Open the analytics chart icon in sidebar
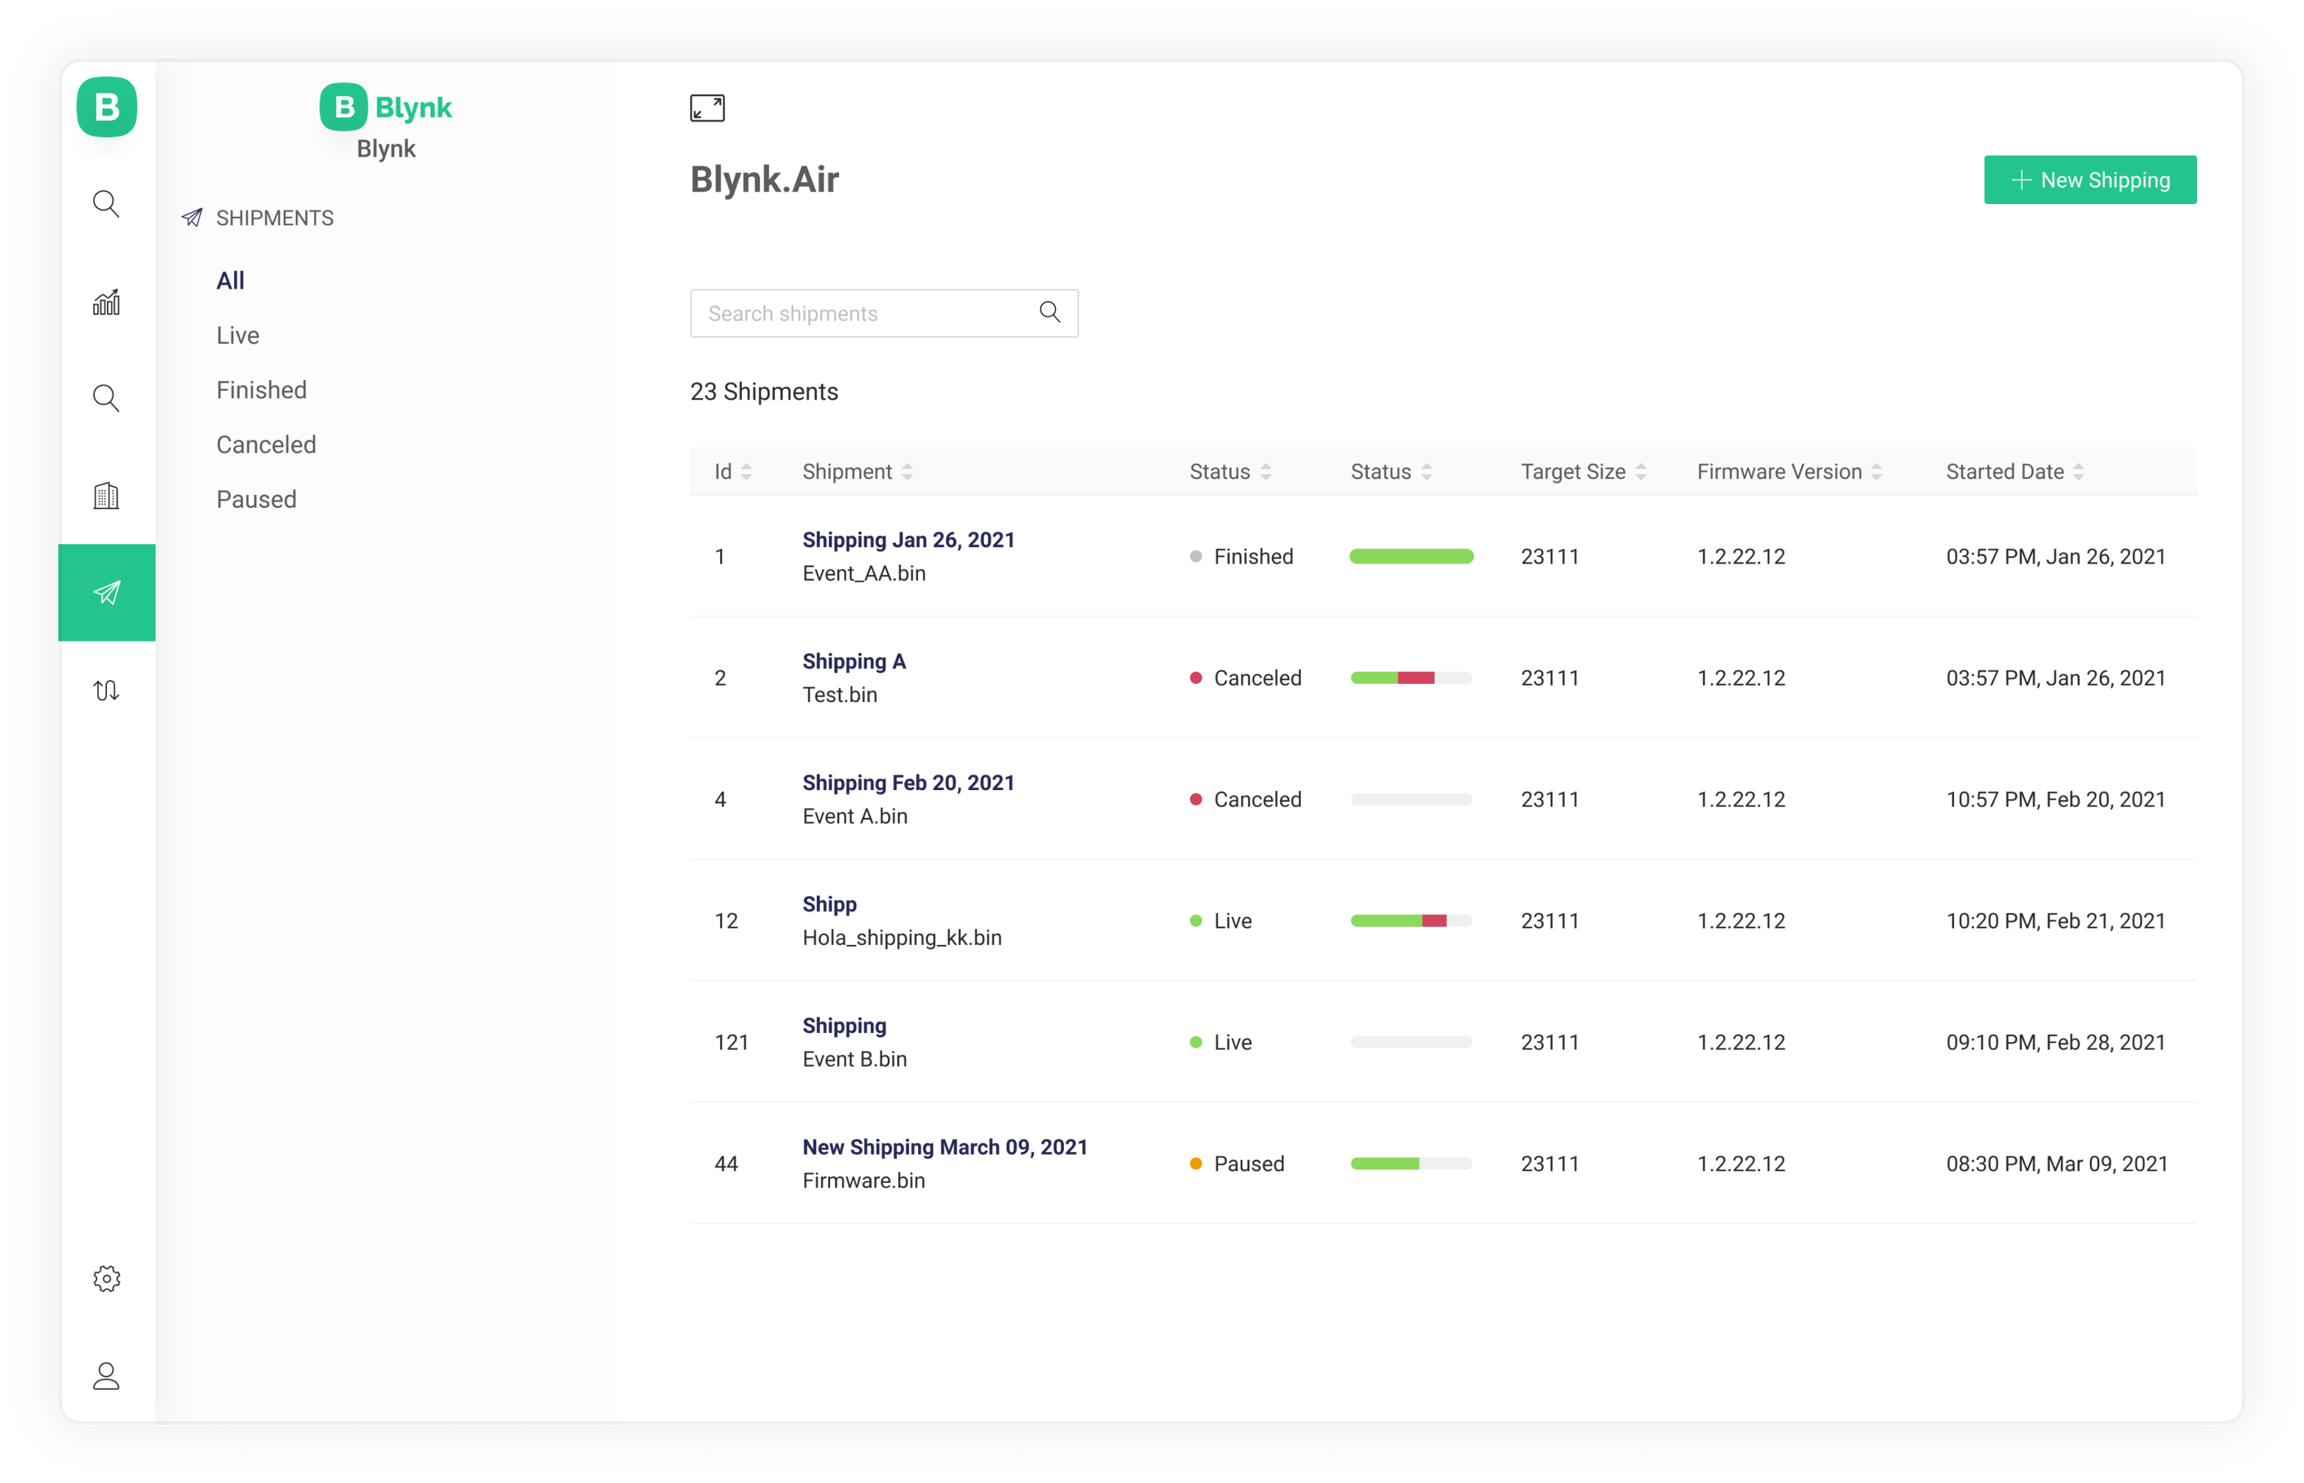 [106, 302]
